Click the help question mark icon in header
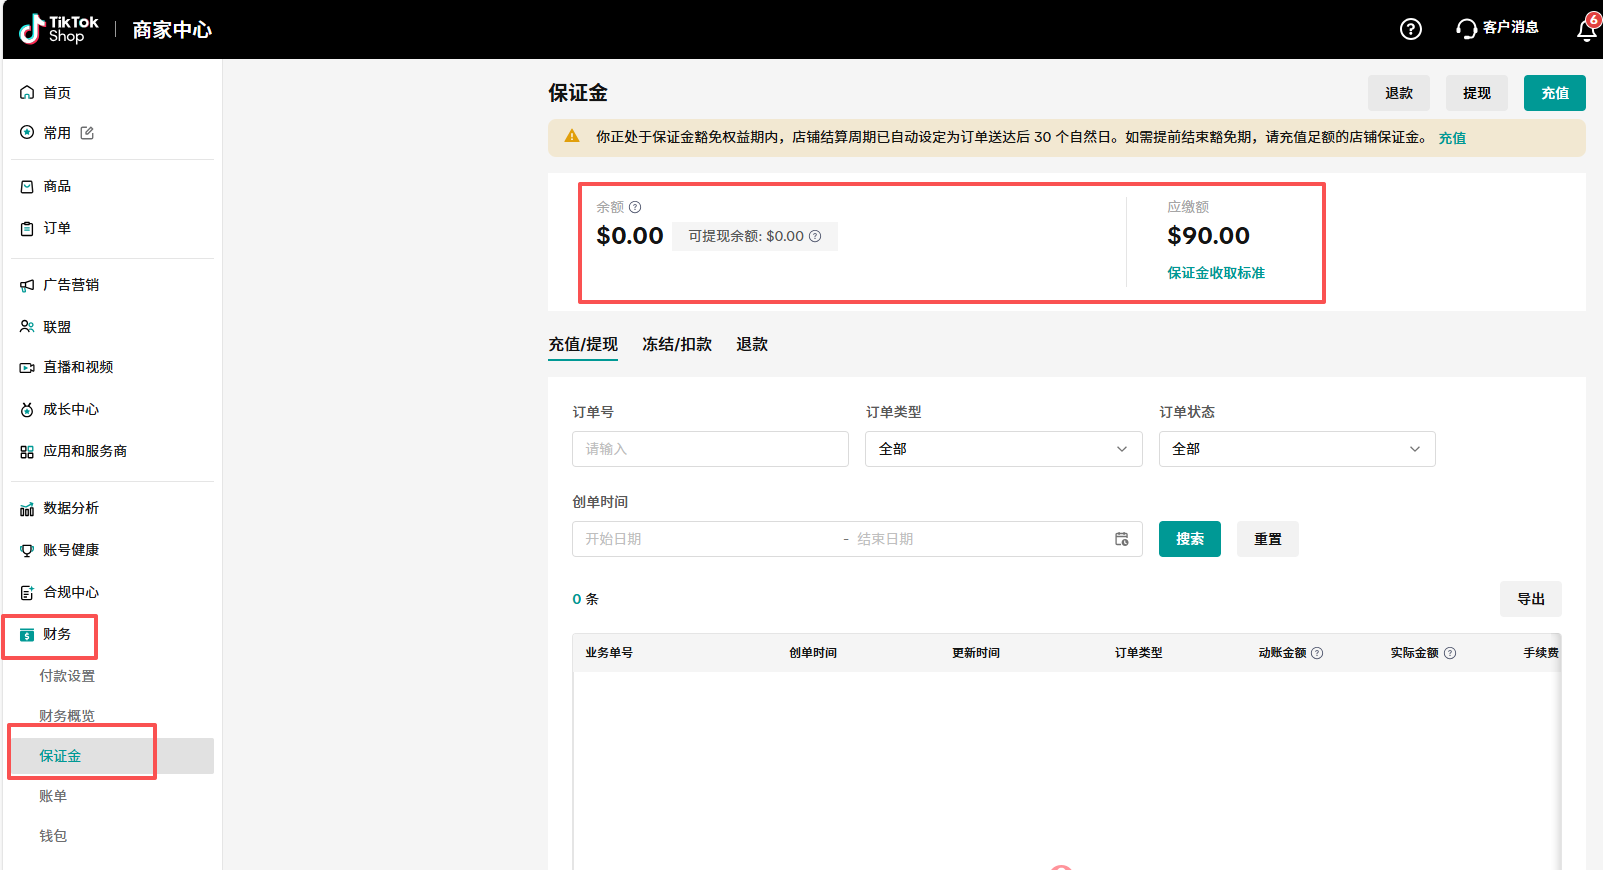 [1410, 29]
